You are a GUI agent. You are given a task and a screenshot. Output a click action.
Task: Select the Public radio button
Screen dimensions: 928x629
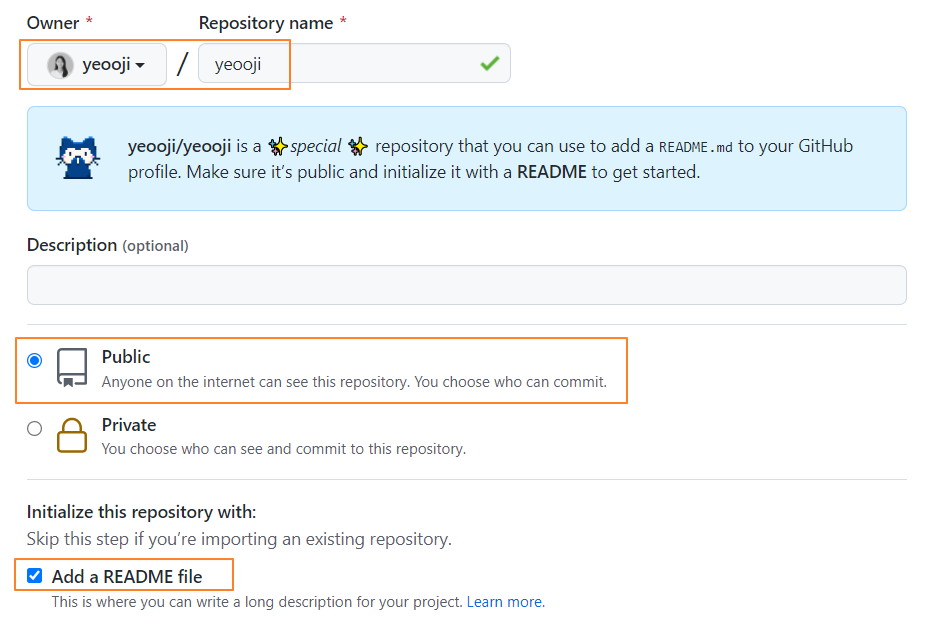35,360
